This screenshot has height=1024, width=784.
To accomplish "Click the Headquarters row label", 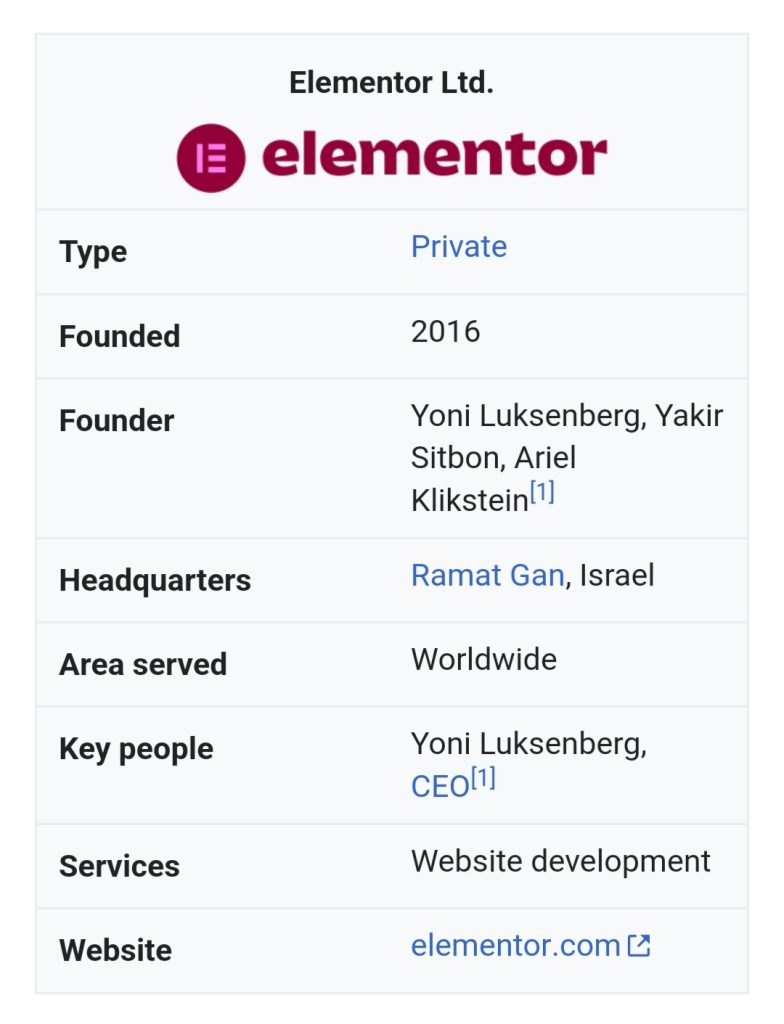I will click(155, 580).
